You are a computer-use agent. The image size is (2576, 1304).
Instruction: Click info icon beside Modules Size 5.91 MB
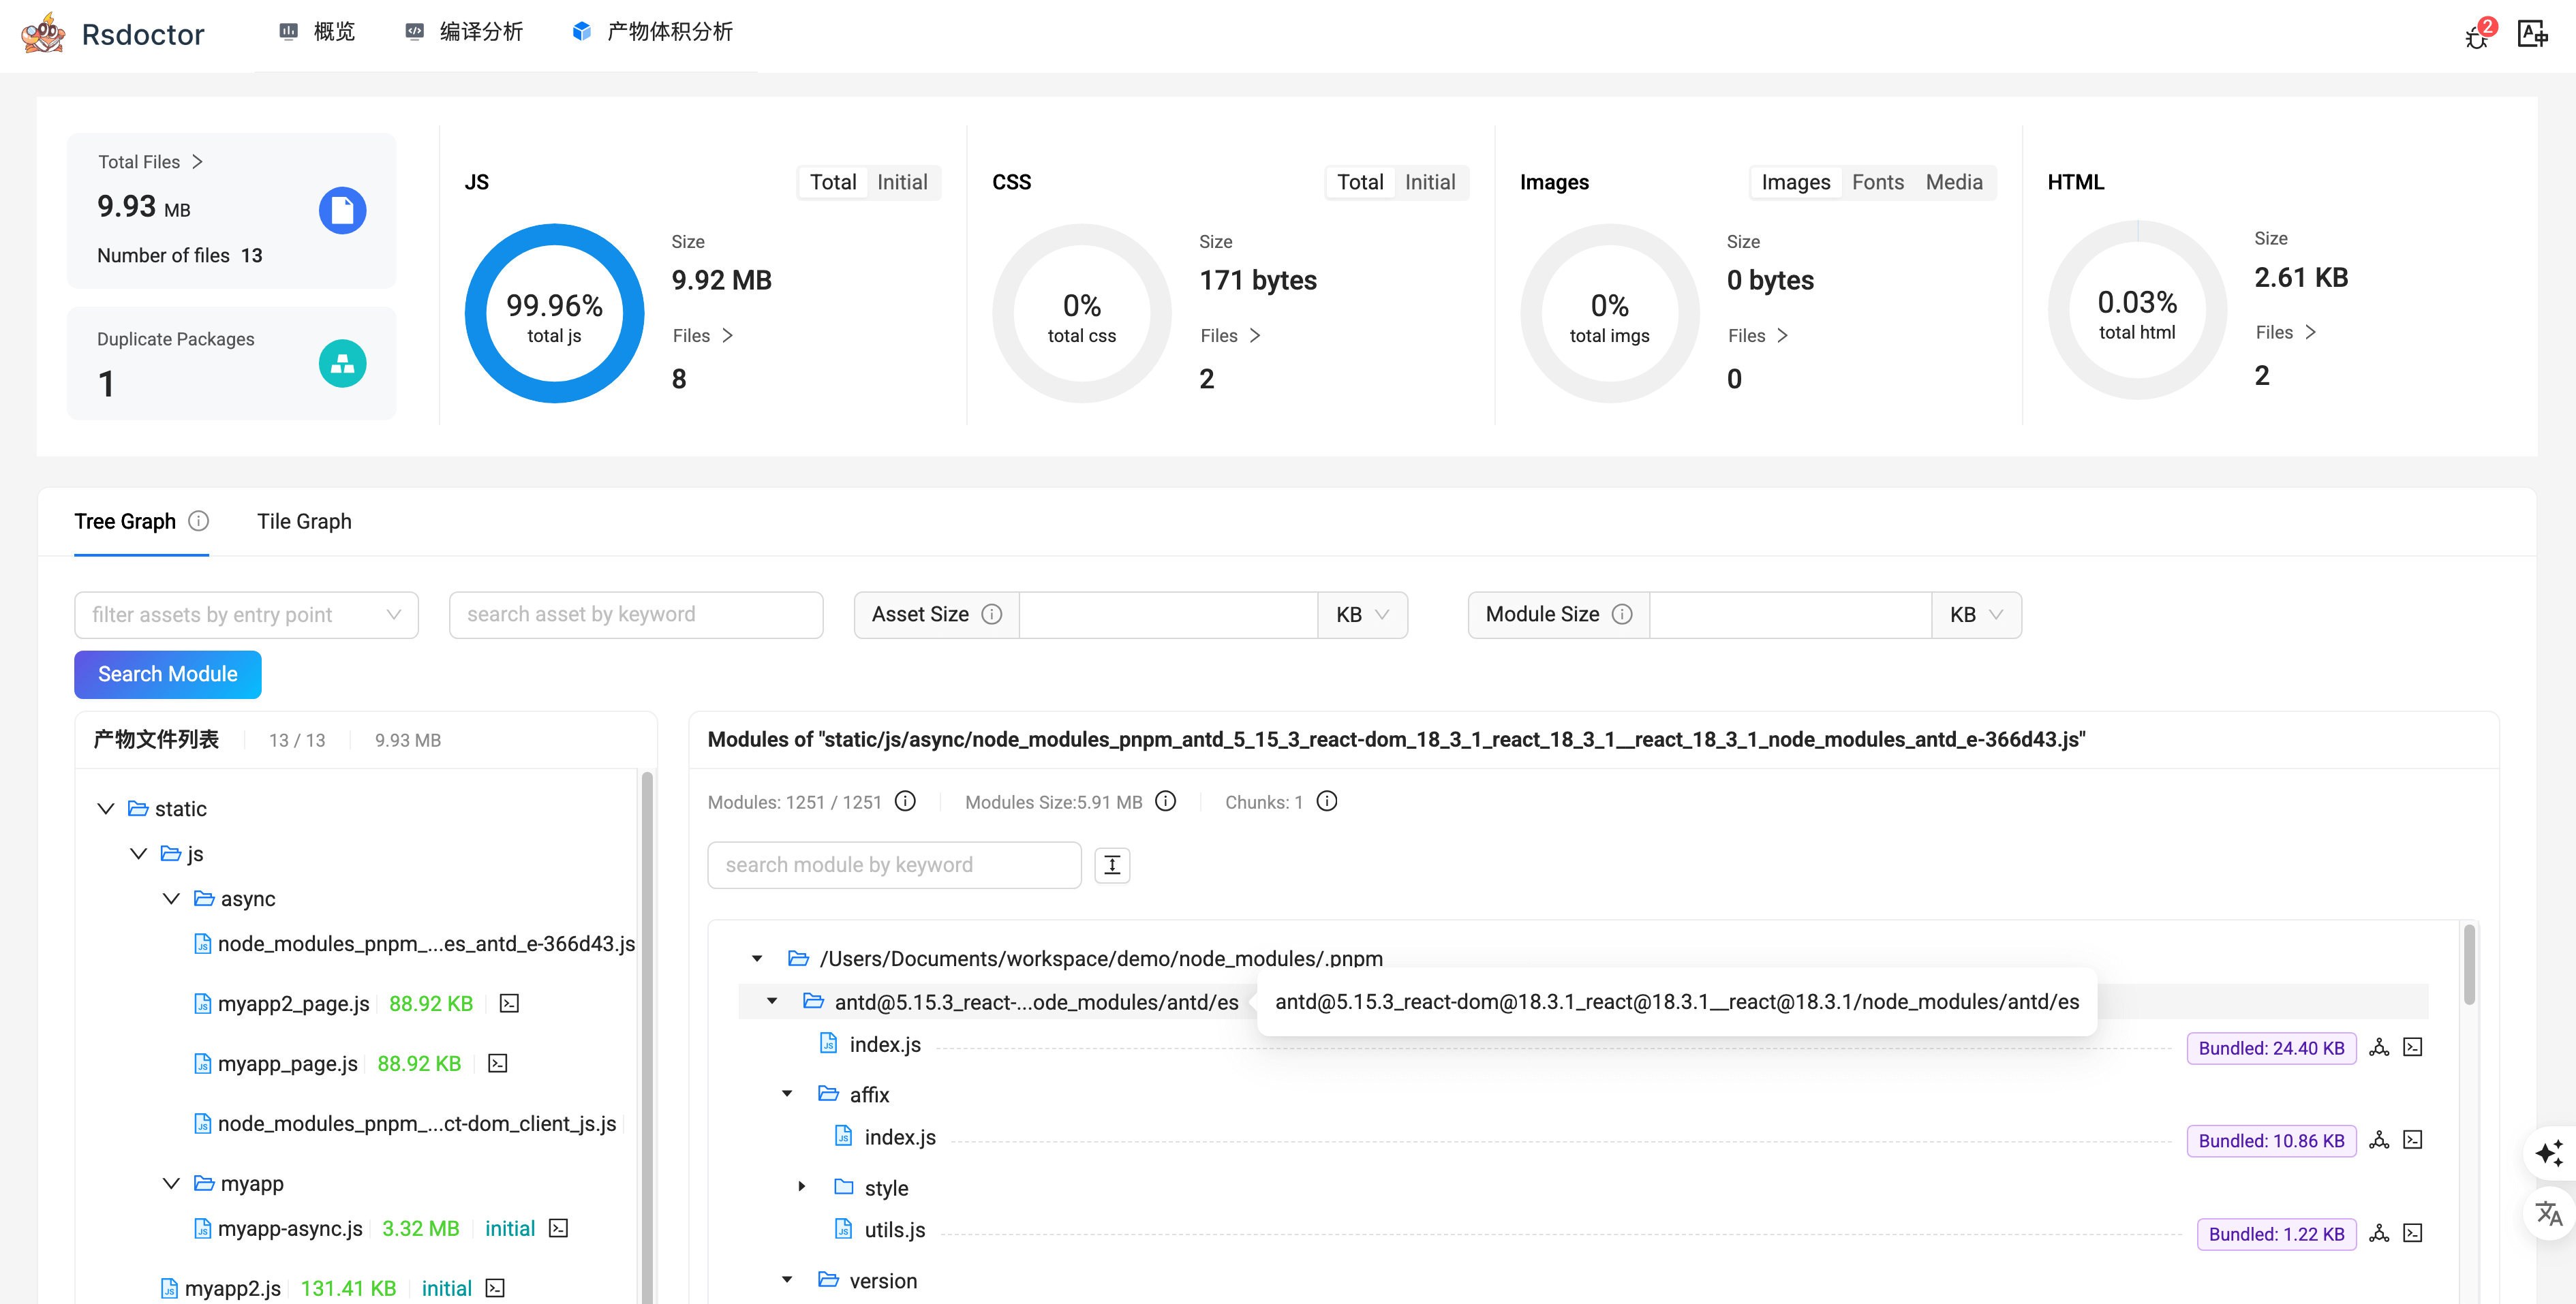1165,801
